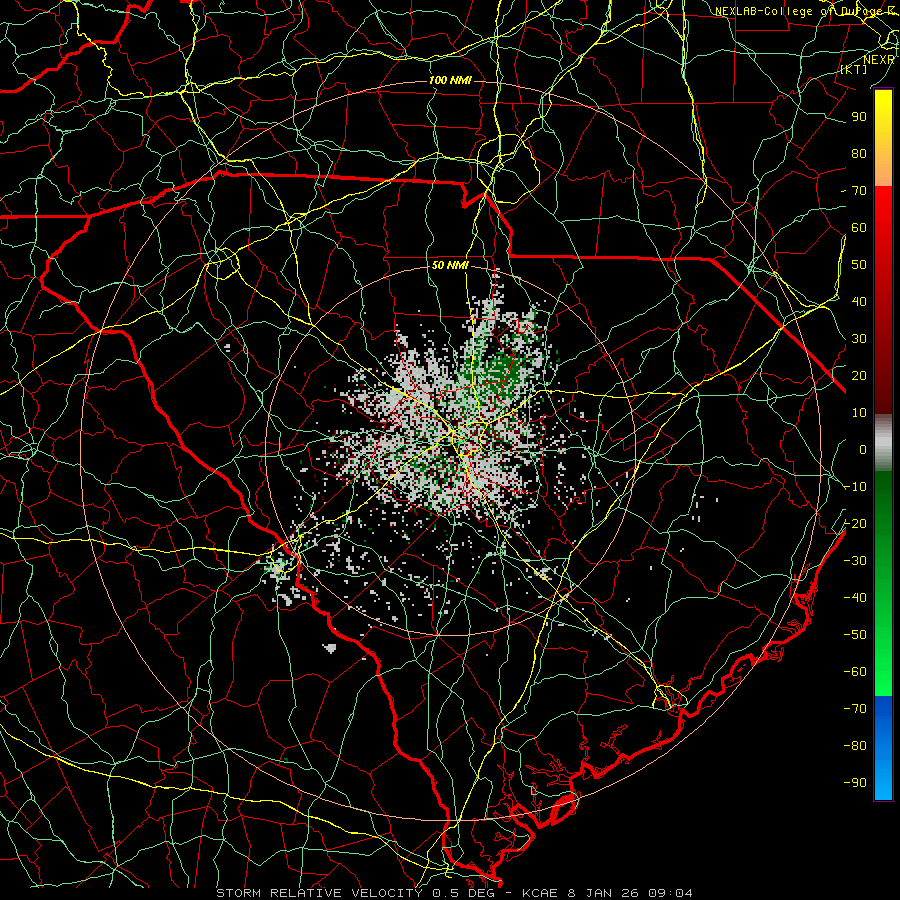Click the 40 value on the velocity scale
900x900 pixels.
tap(859, 302)
